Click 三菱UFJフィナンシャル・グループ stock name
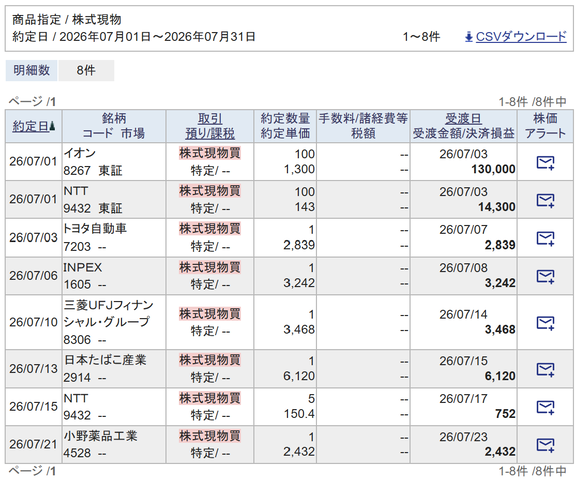 click(x=108, y=313)
